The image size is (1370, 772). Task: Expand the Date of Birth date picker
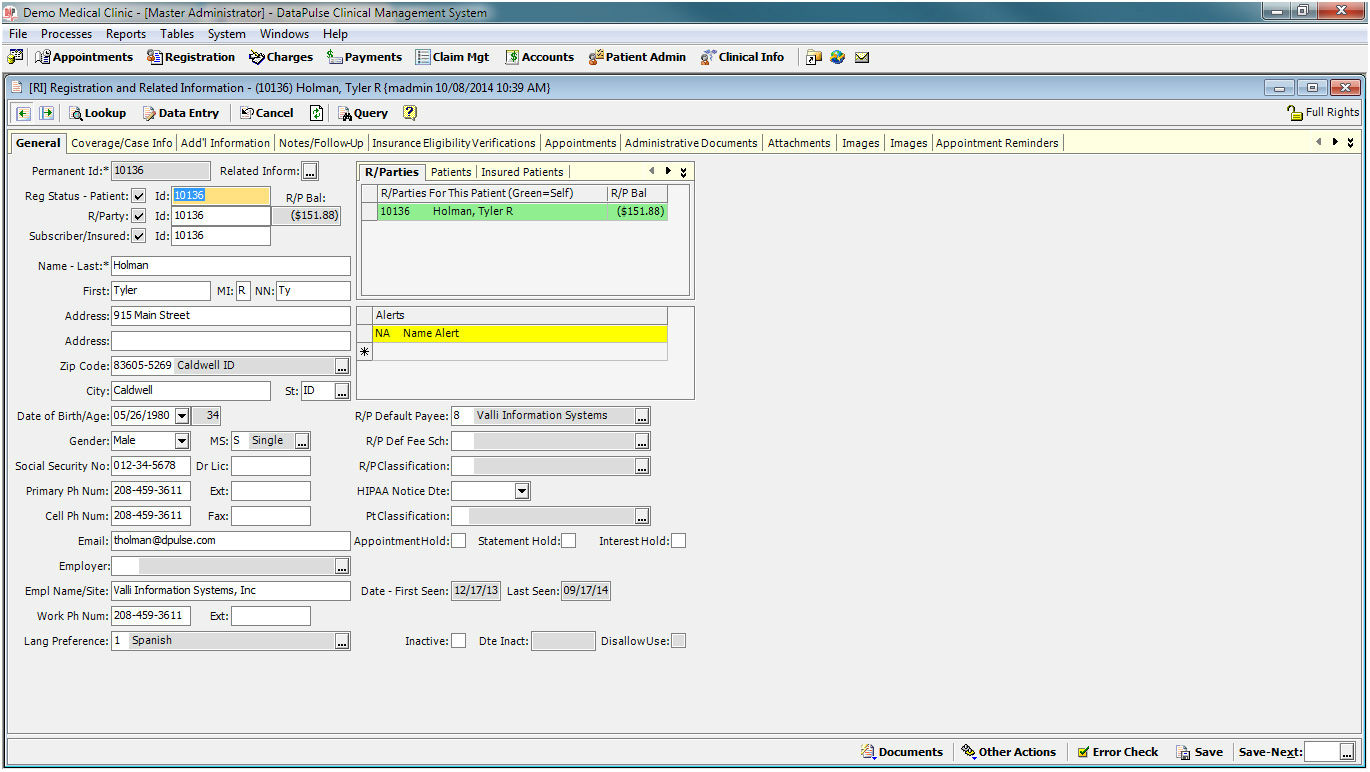(181, 416)
